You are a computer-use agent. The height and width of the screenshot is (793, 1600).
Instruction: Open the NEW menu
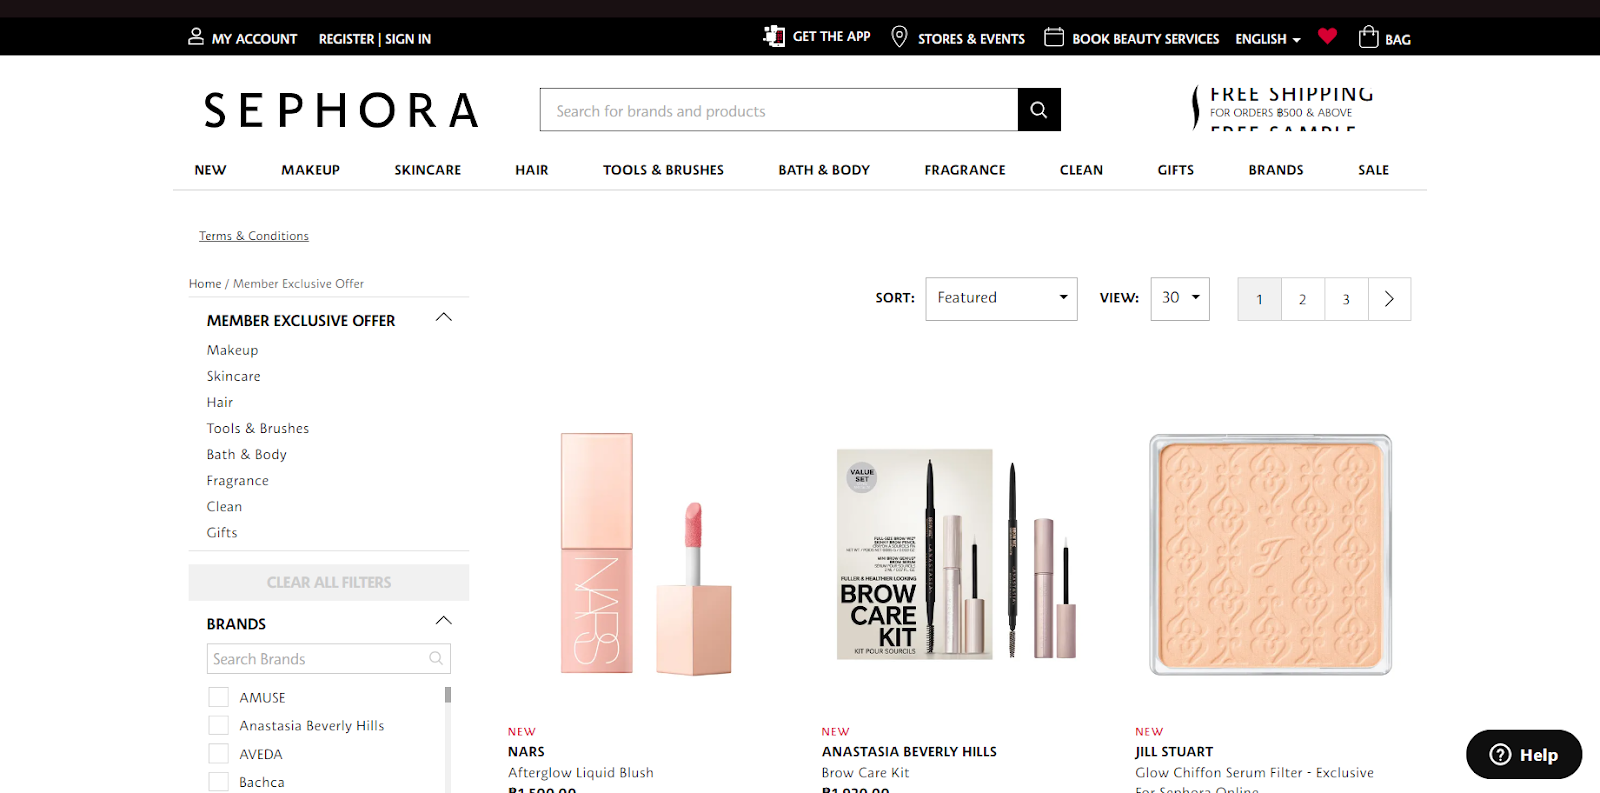pyautogui.click(x=210, y=170)
